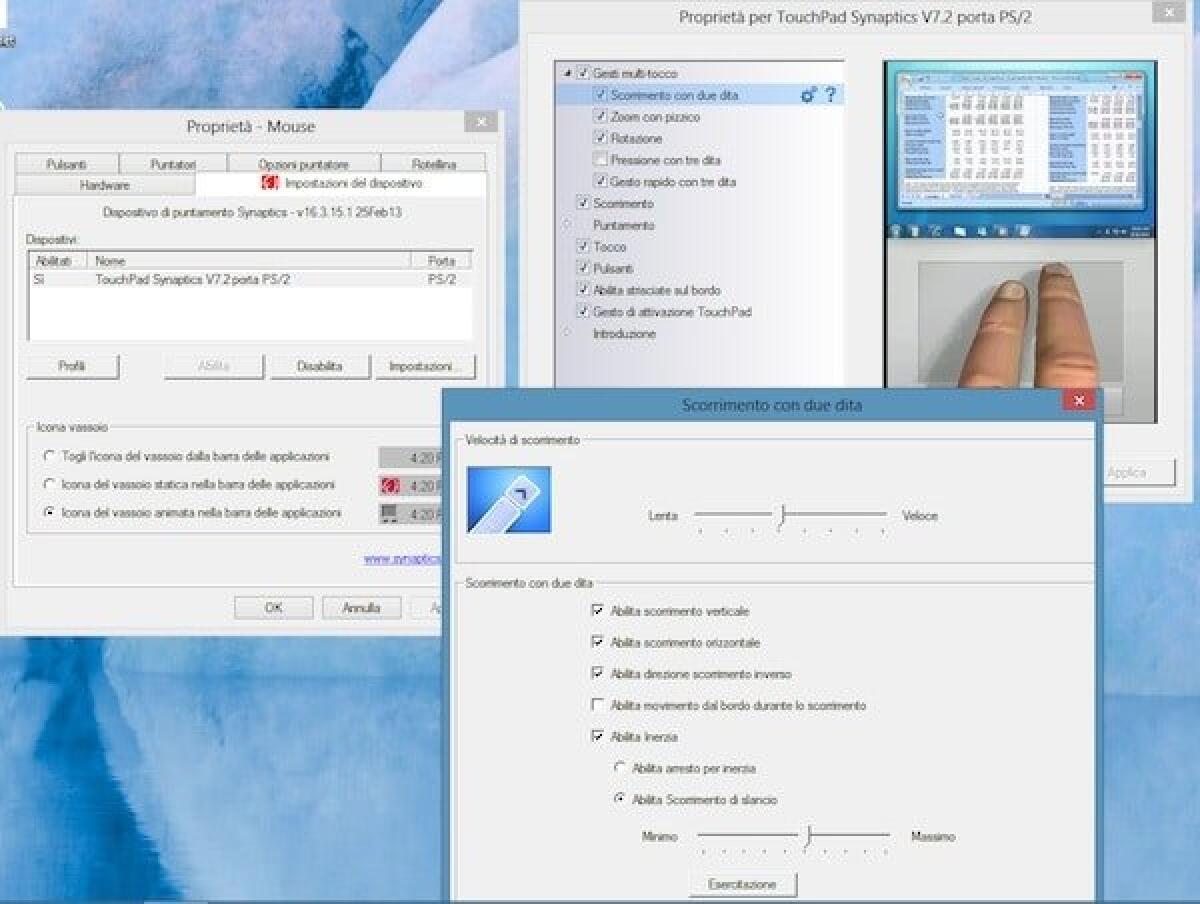Collapse the Gesti multi-tocco tree
Viewport: 1200px width, 904px height.
566,73
